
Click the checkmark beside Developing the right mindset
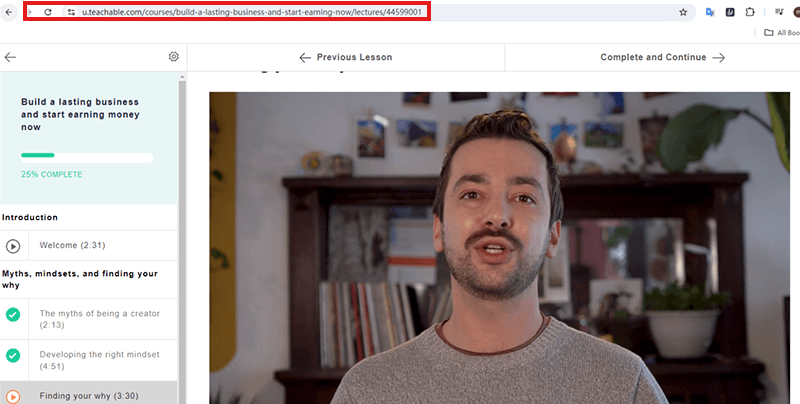13,356
